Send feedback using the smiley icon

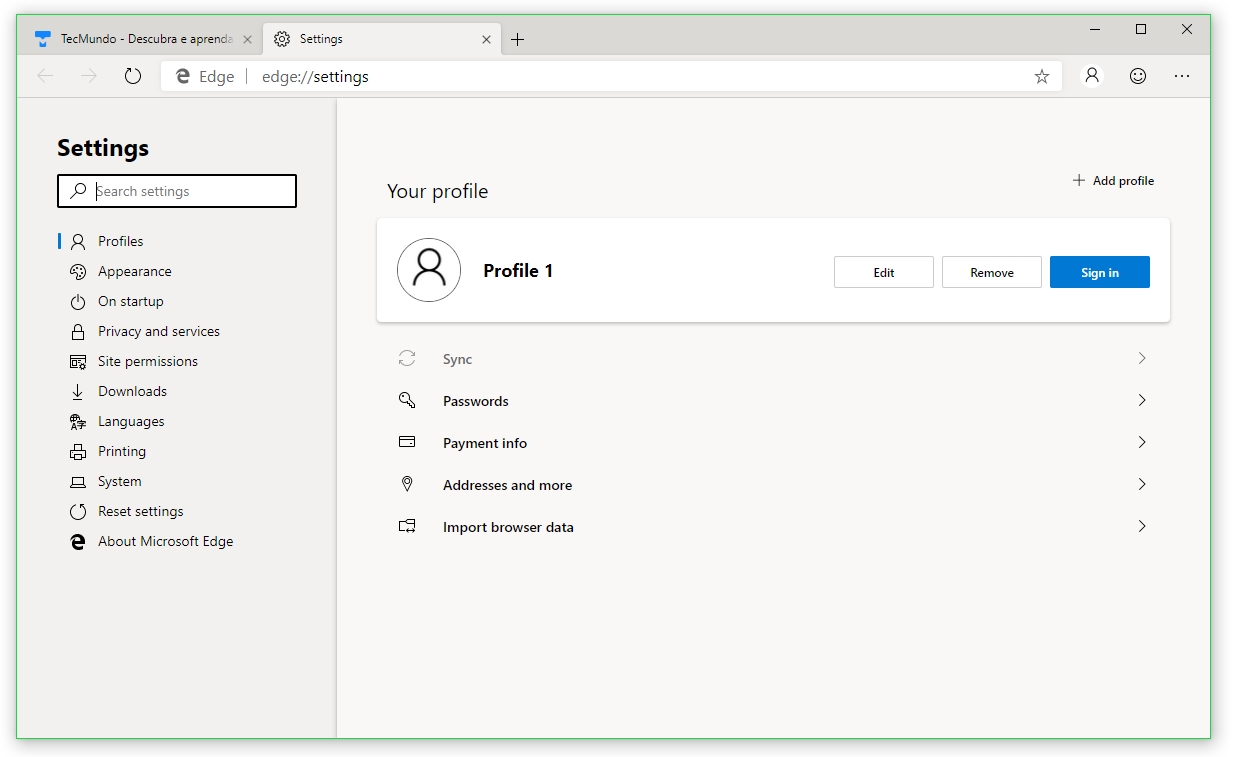point(1138,76)
